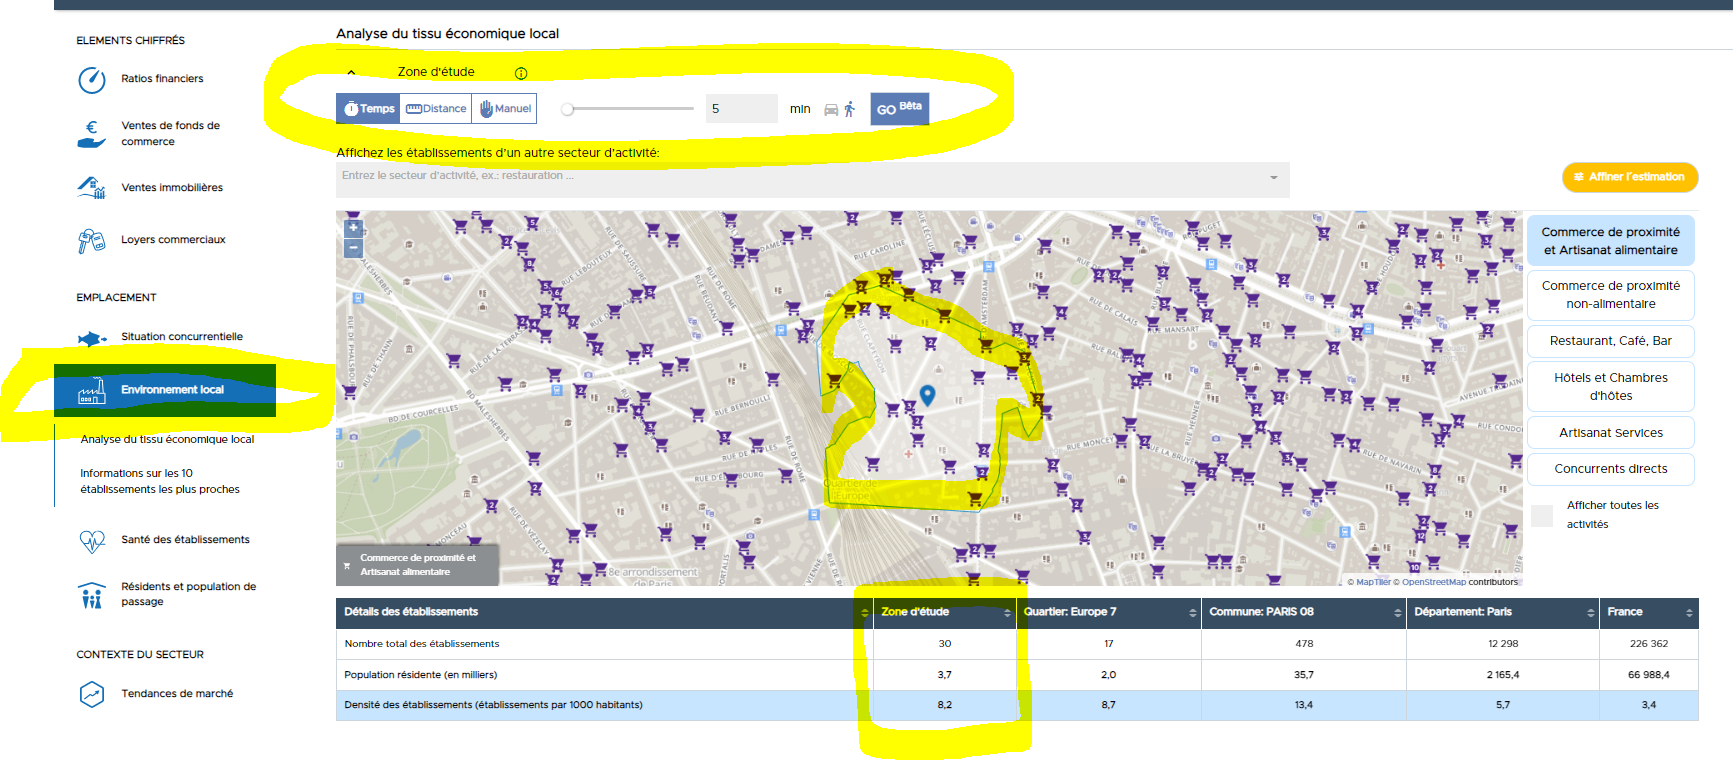The width and height of the screenshot is (1733, 760).
Task: Click Nombre total des établissements row label
Action: click(421, 644)
